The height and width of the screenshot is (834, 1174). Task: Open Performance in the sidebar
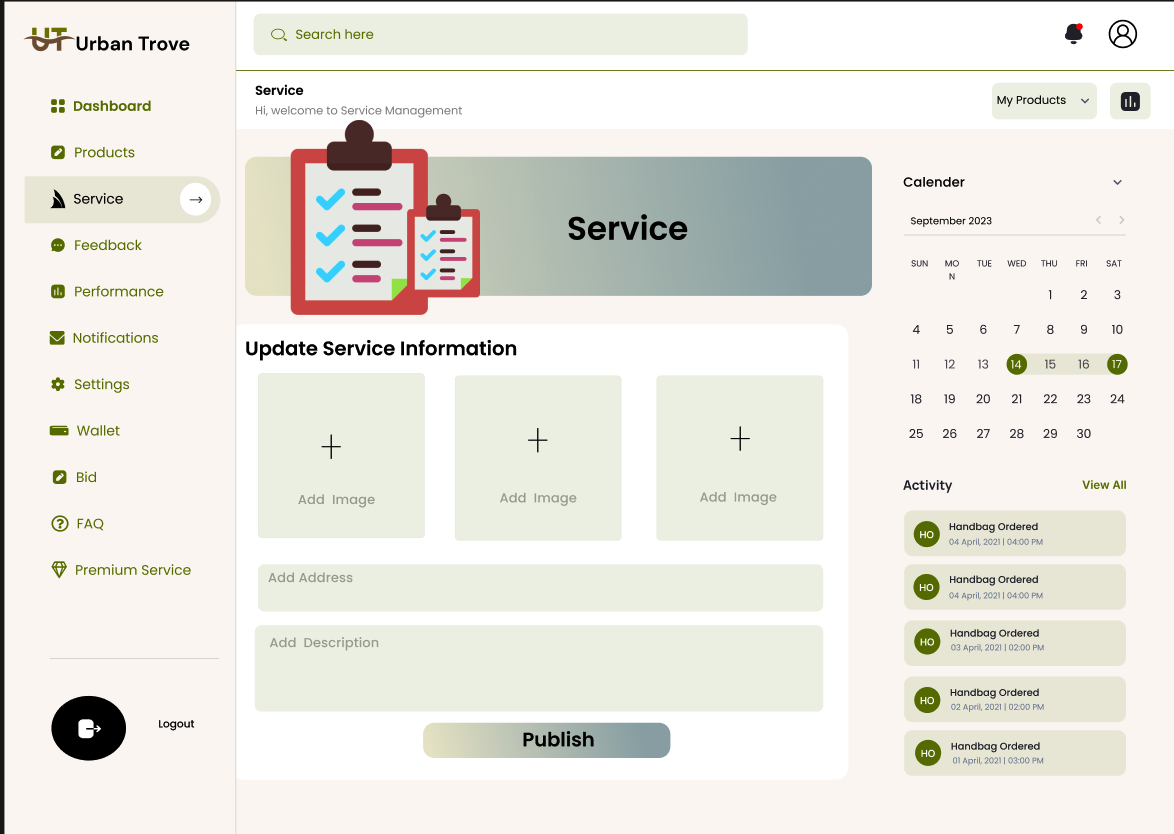point(118,292)
